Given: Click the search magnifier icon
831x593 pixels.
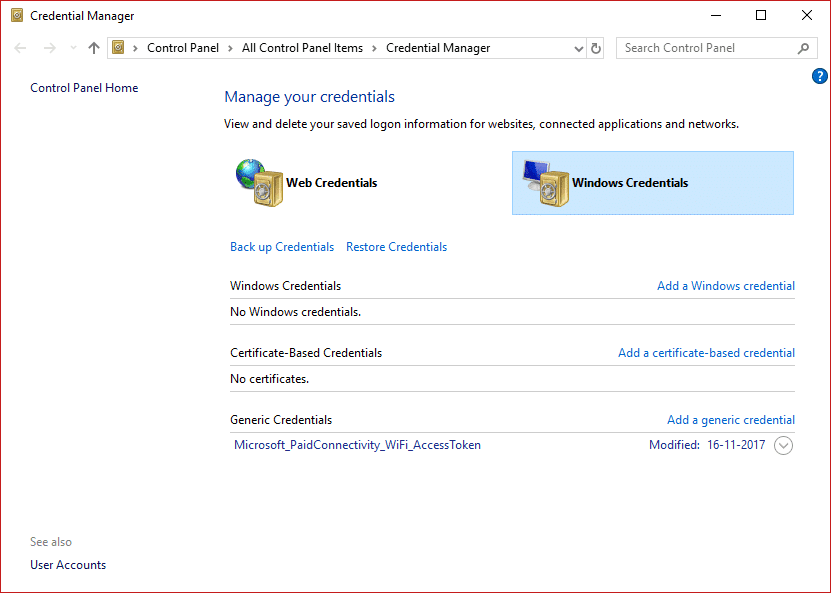Looking at the screenshot, I should point(803,48).
